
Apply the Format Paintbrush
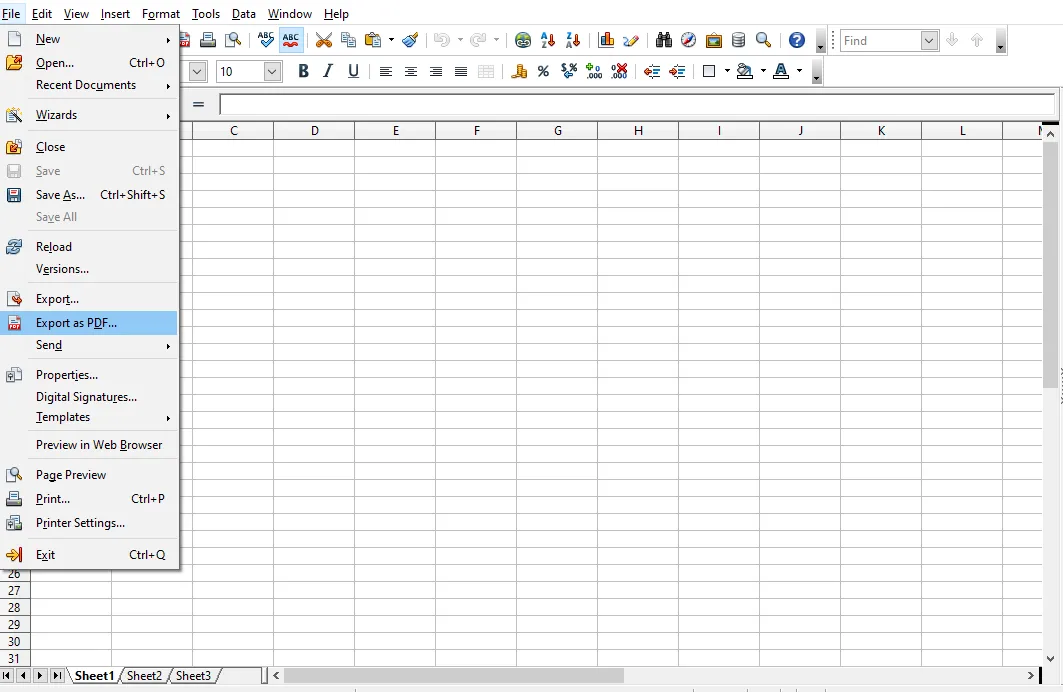[x=410, y=40]
